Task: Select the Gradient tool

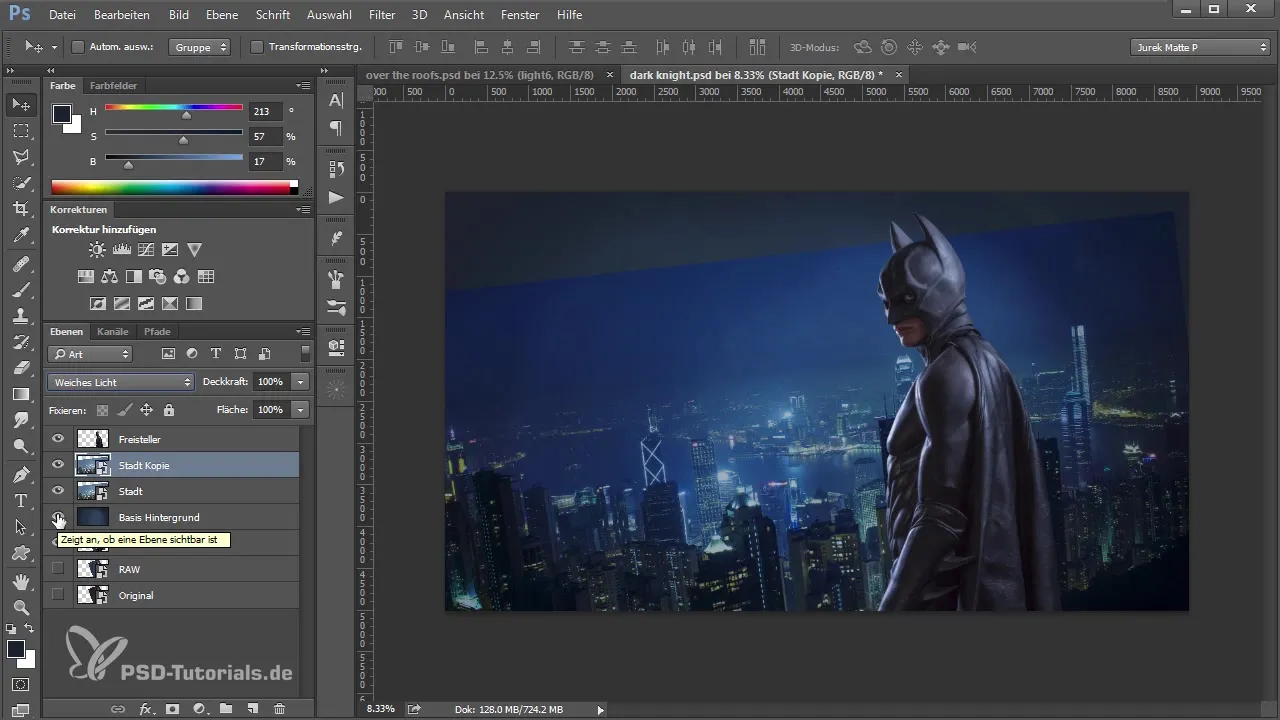Action: click(21, 394)
